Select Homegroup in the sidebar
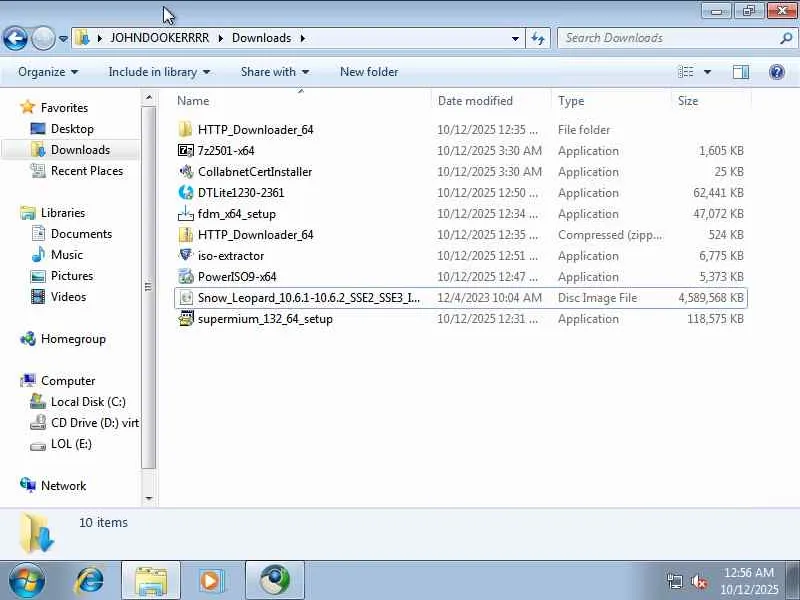Screen dimensions: 800x600 pyautogui.click(x=73, y=339)
